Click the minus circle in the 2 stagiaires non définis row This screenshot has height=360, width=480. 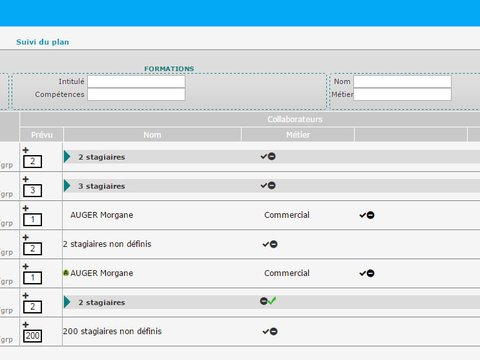[x=273, y=244]
